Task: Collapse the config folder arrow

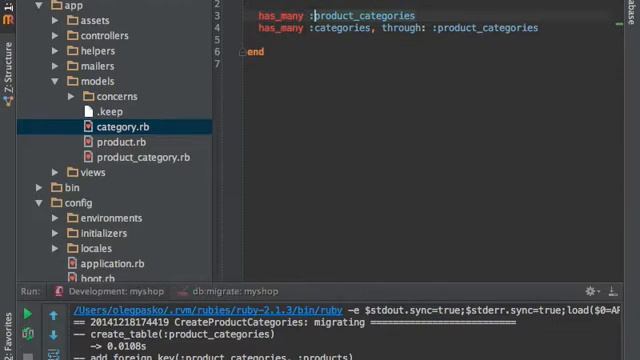Action: click(x=39, y=203)
